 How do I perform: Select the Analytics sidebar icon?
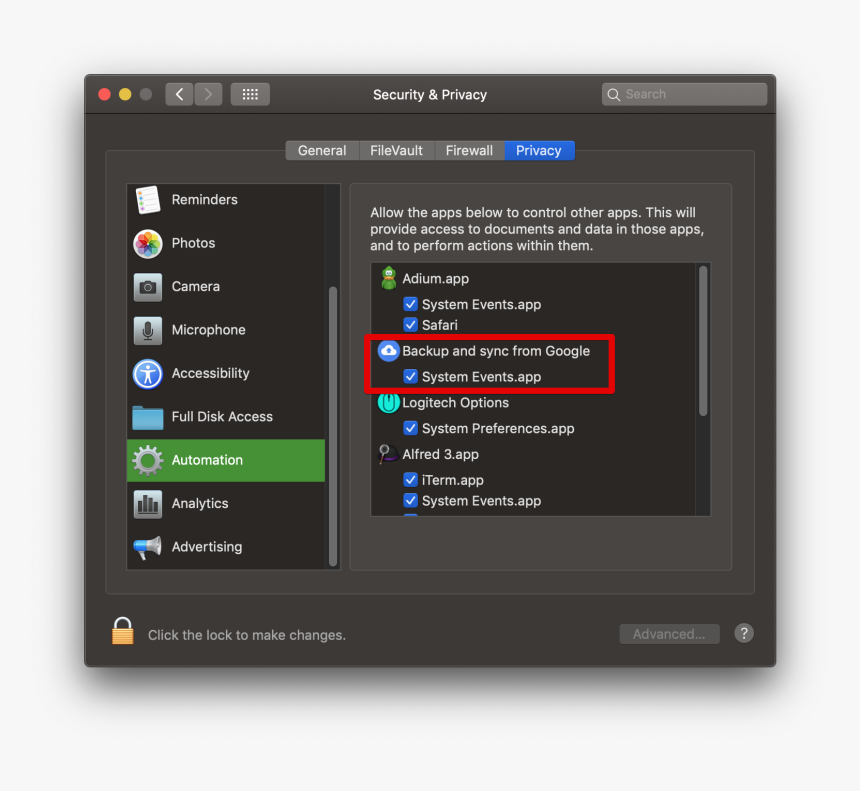[x=146, y=503]
